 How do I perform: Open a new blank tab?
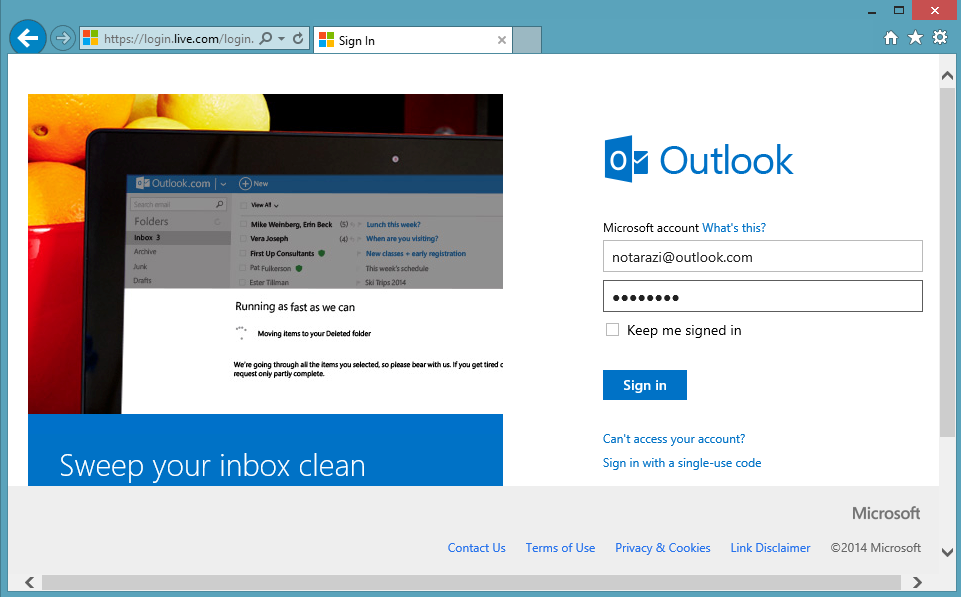(x=526, y=40)
